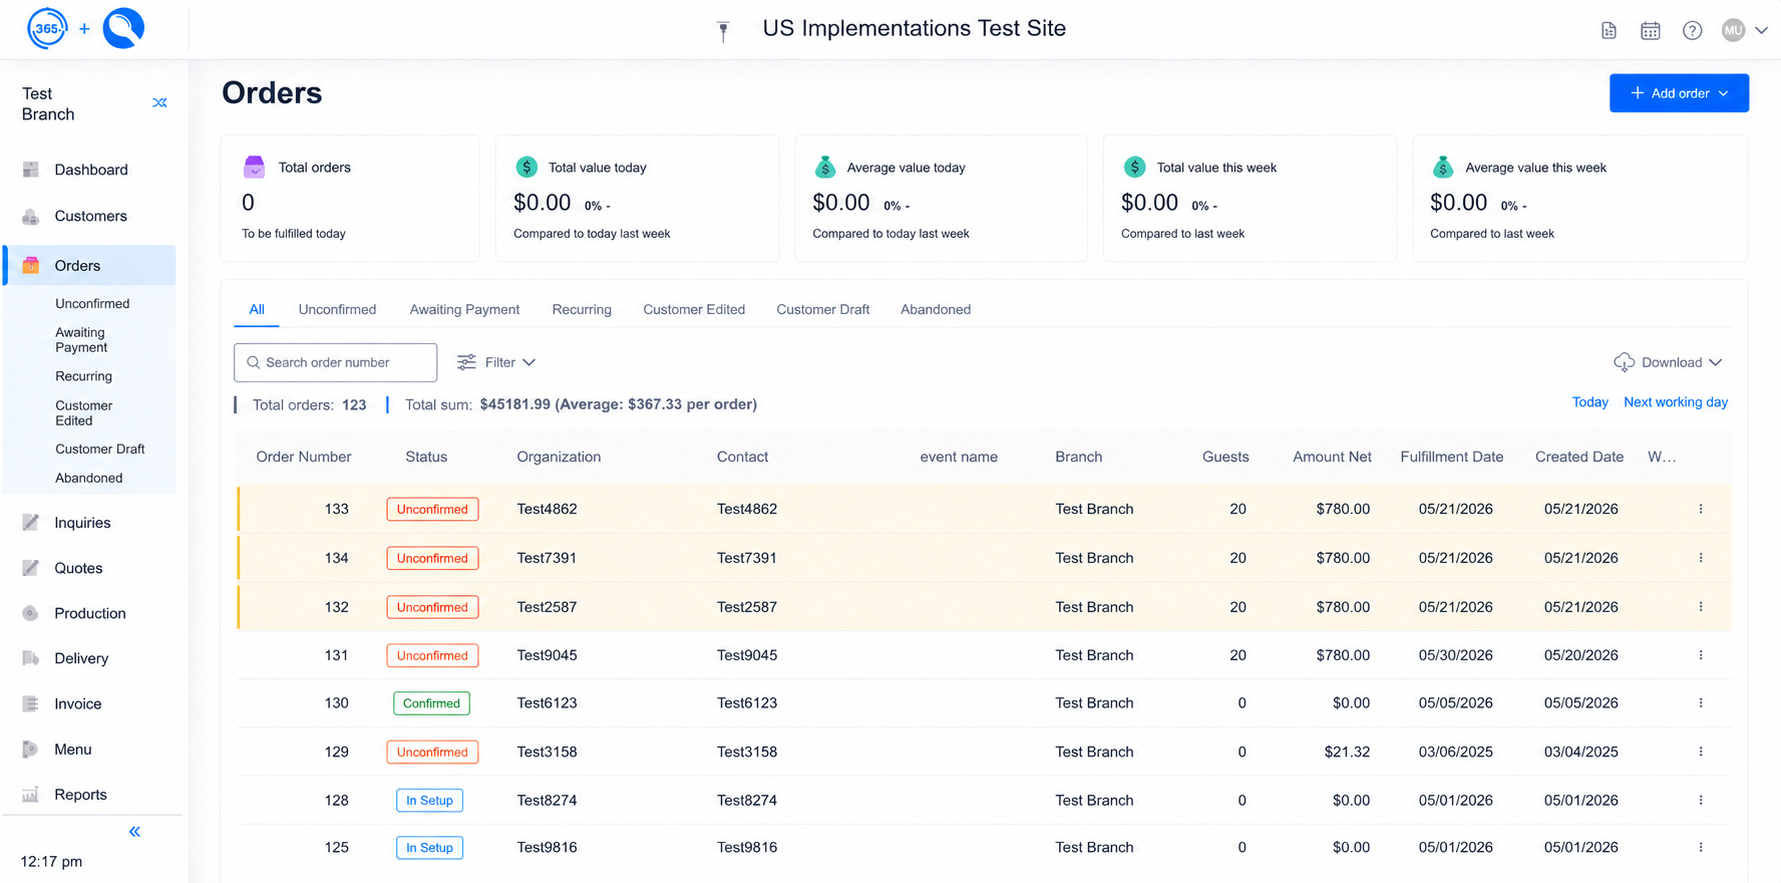Expand the Filter dropdown
Screen dimensions: 1781x883
point(496,362)
